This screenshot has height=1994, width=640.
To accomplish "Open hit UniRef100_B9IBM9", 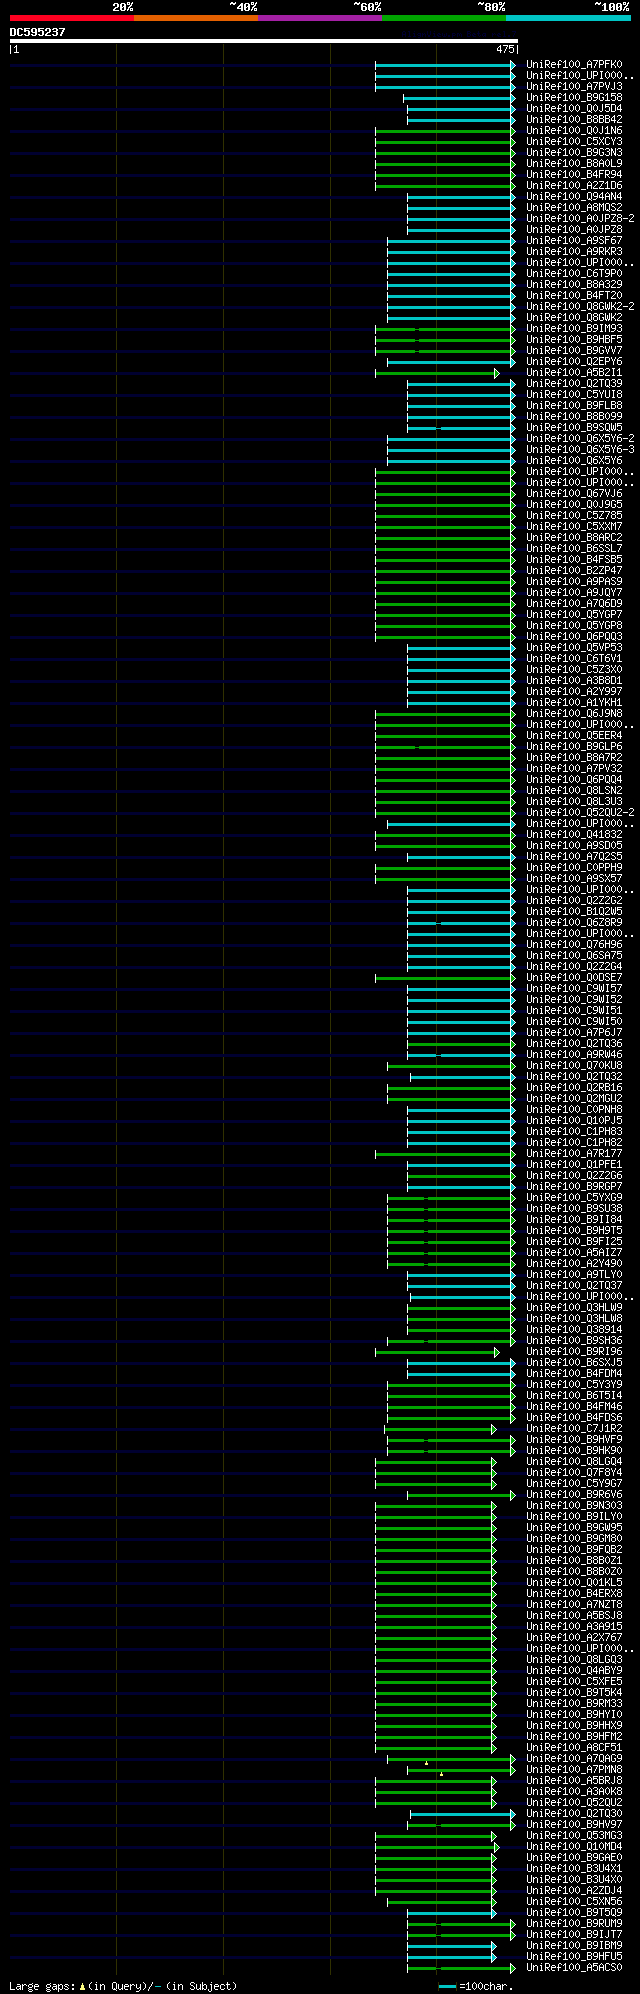I will click(574, 1946).
